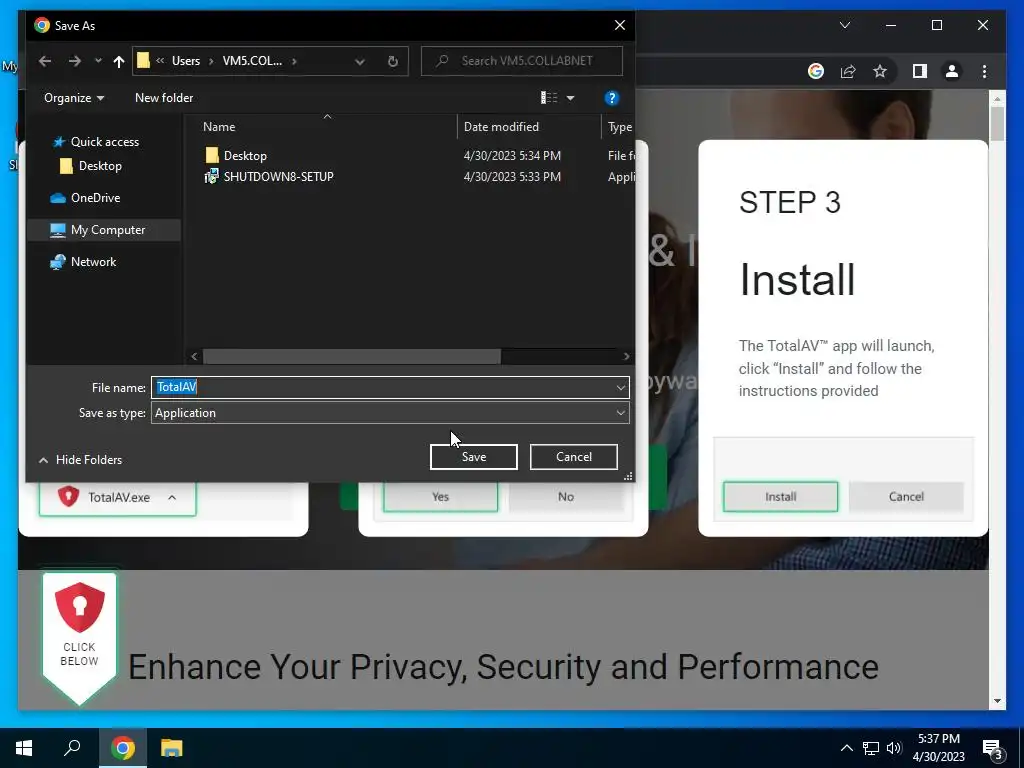Select the Desktop folder in file list
The image size is (1024, 768).
pos(245,155)
